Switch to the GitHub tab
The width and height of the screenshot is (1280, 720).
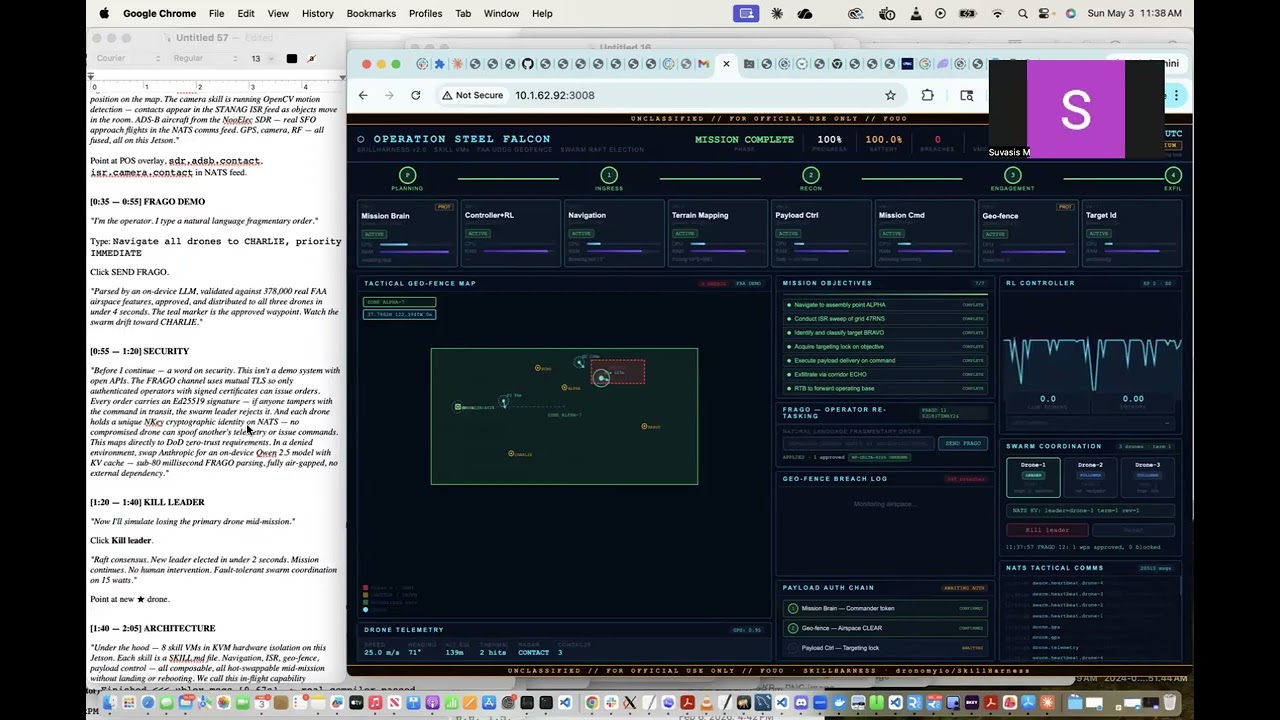tap(527, 64)
